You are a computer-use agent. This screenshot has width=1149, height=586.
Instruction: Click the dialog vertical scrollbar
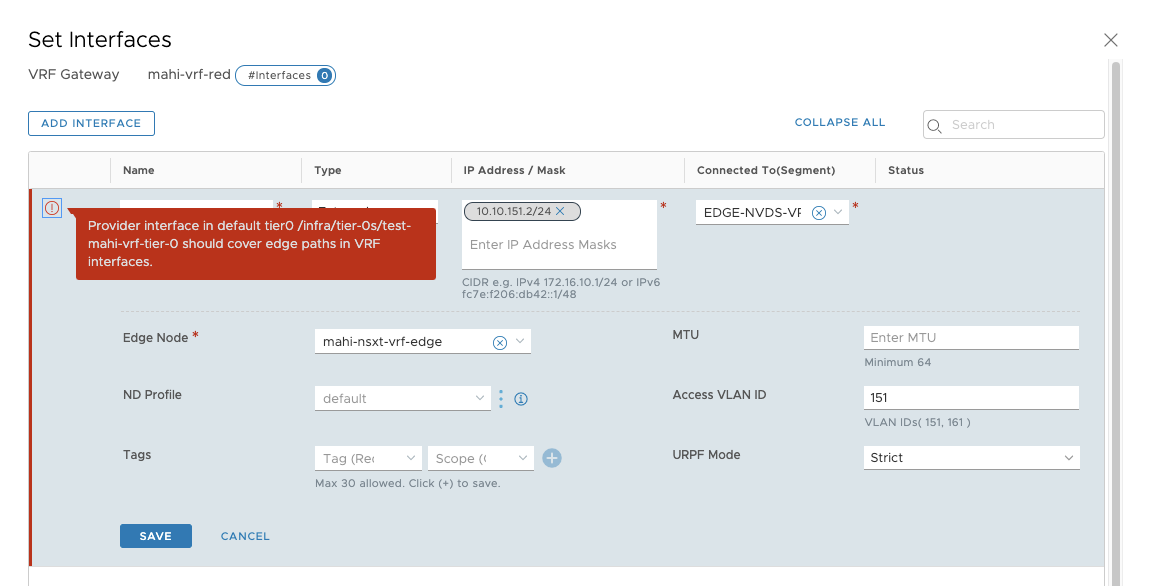tap(1116, 322)
